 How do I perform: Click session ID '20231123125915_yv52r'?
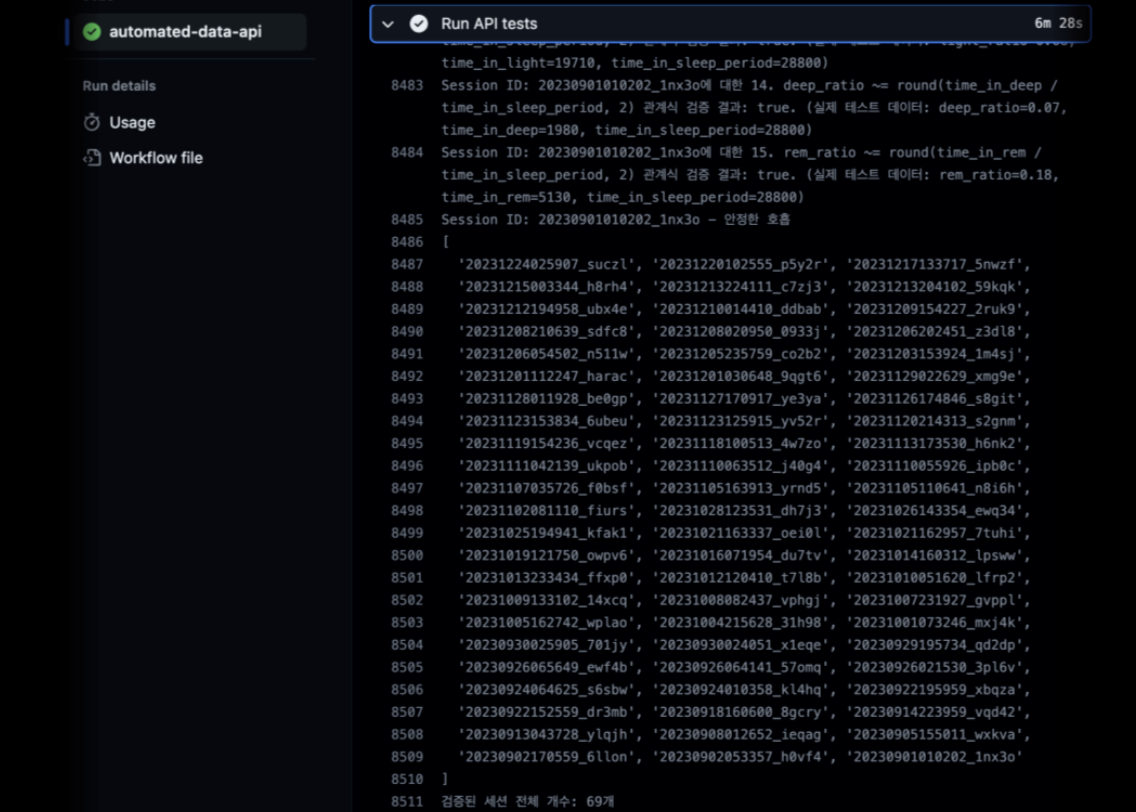point(740,422)
